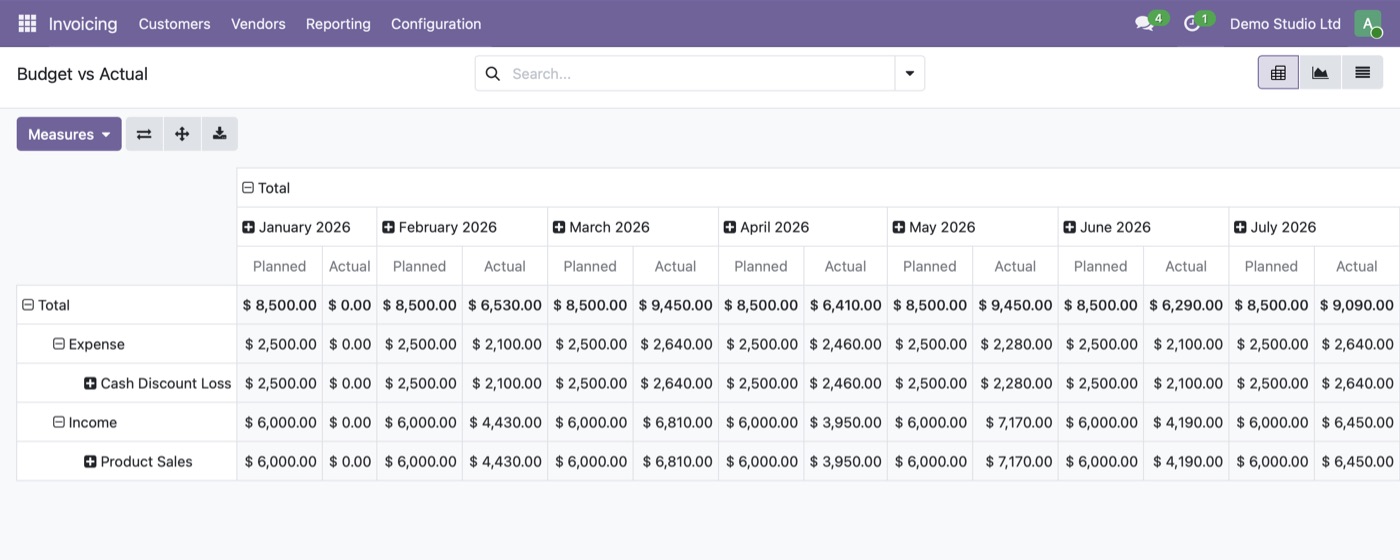Open the Reporting menu
Screen dimensions: 1400x560
[x=338, y=23]
